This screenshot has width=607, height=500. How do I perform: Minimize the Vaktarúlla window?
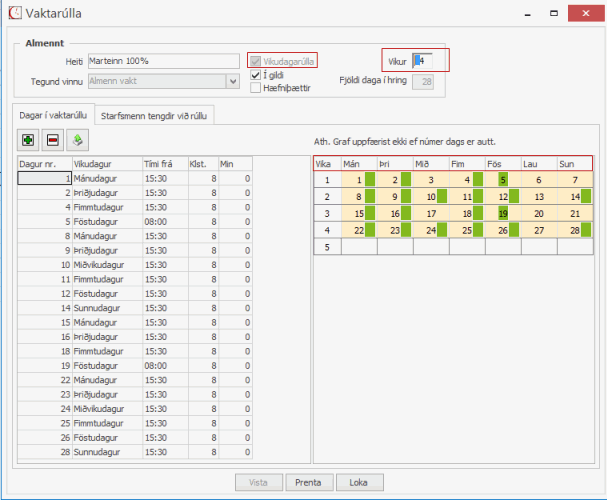pos(527,13)
